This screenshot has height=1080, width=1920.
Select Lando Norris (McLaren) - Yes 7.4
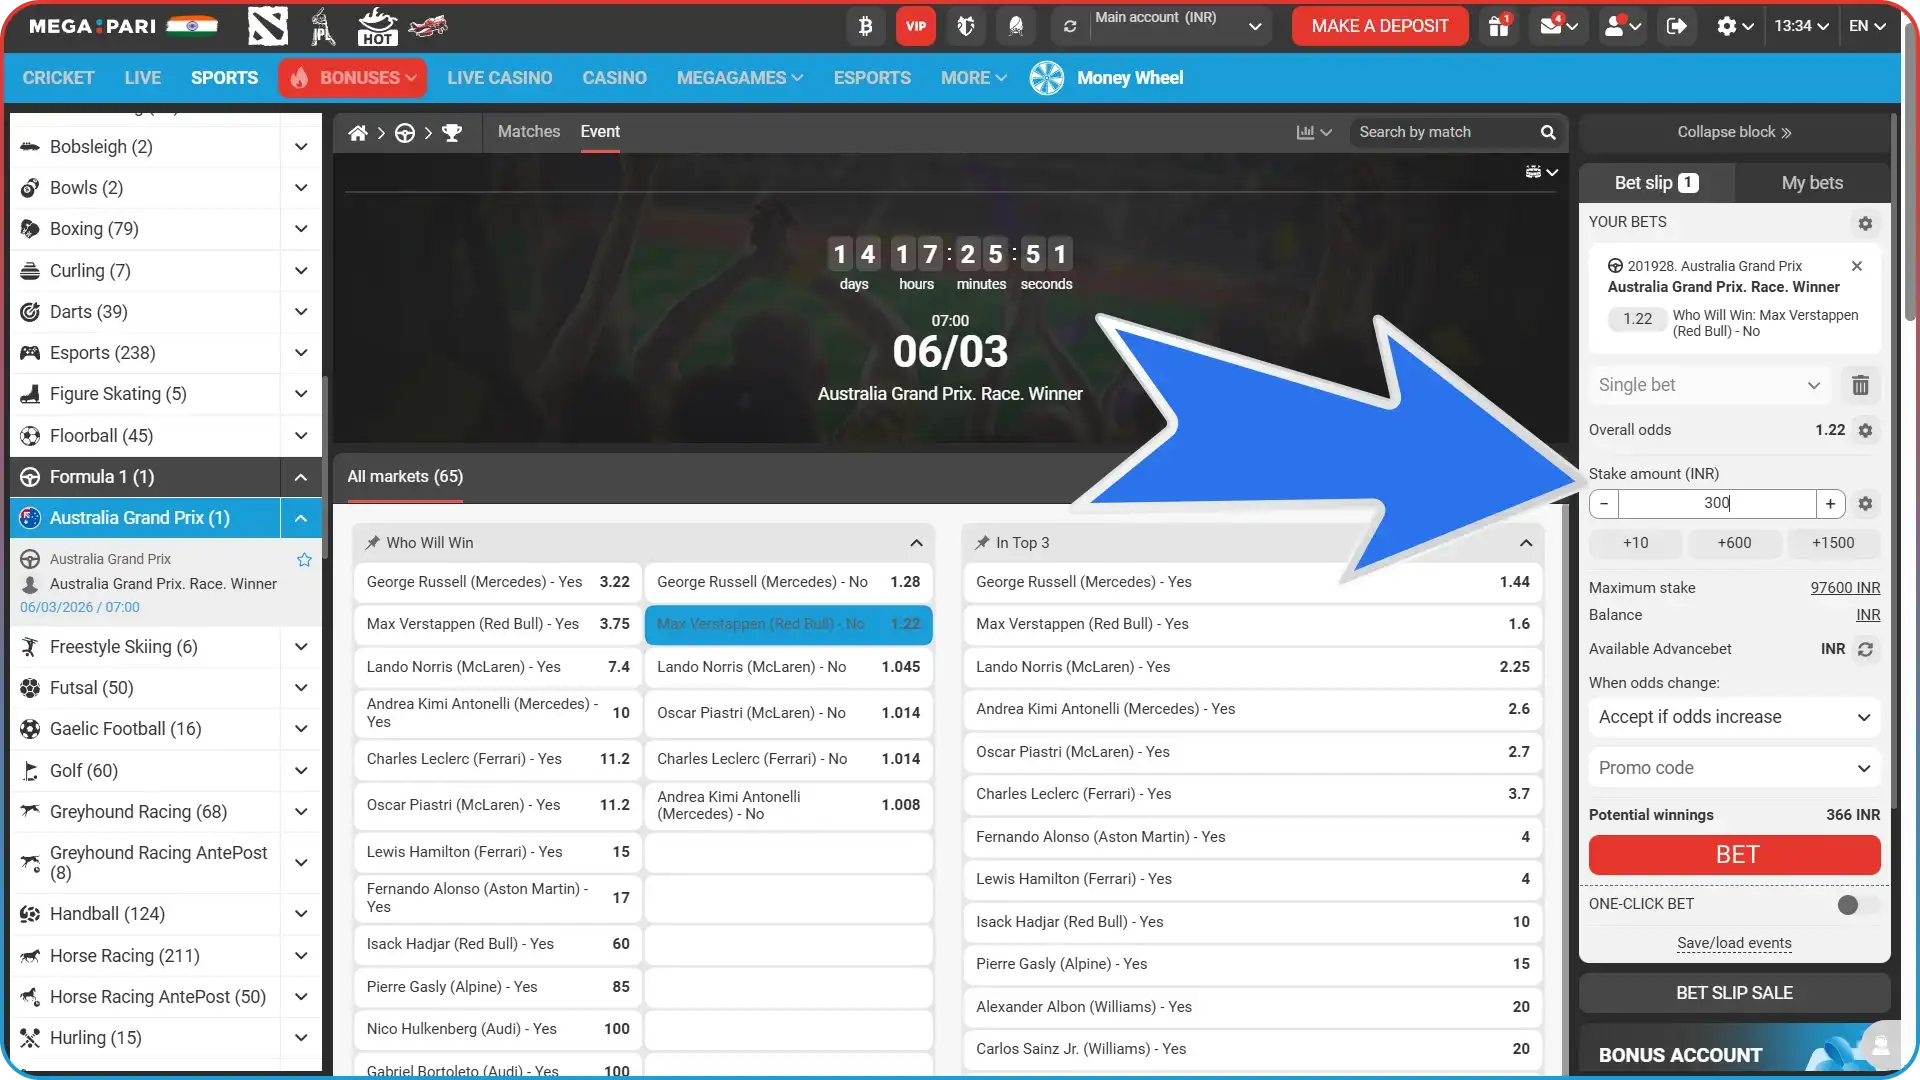coord(498,667)
